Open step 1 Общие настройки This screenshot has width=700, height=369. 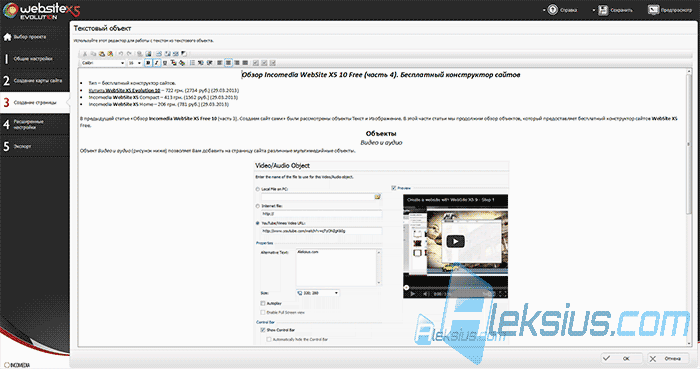tap(34, 58)
